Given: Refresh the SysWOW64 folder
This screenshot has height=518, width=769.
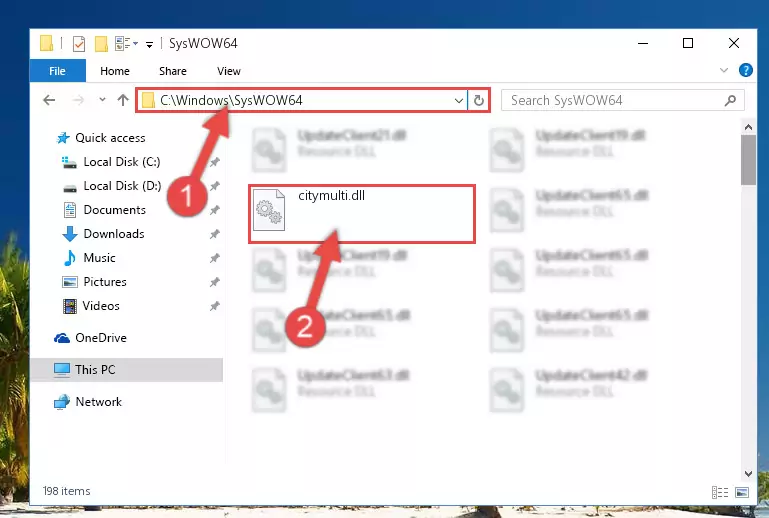Looking at the screenshot, I should tap(479, 101).
